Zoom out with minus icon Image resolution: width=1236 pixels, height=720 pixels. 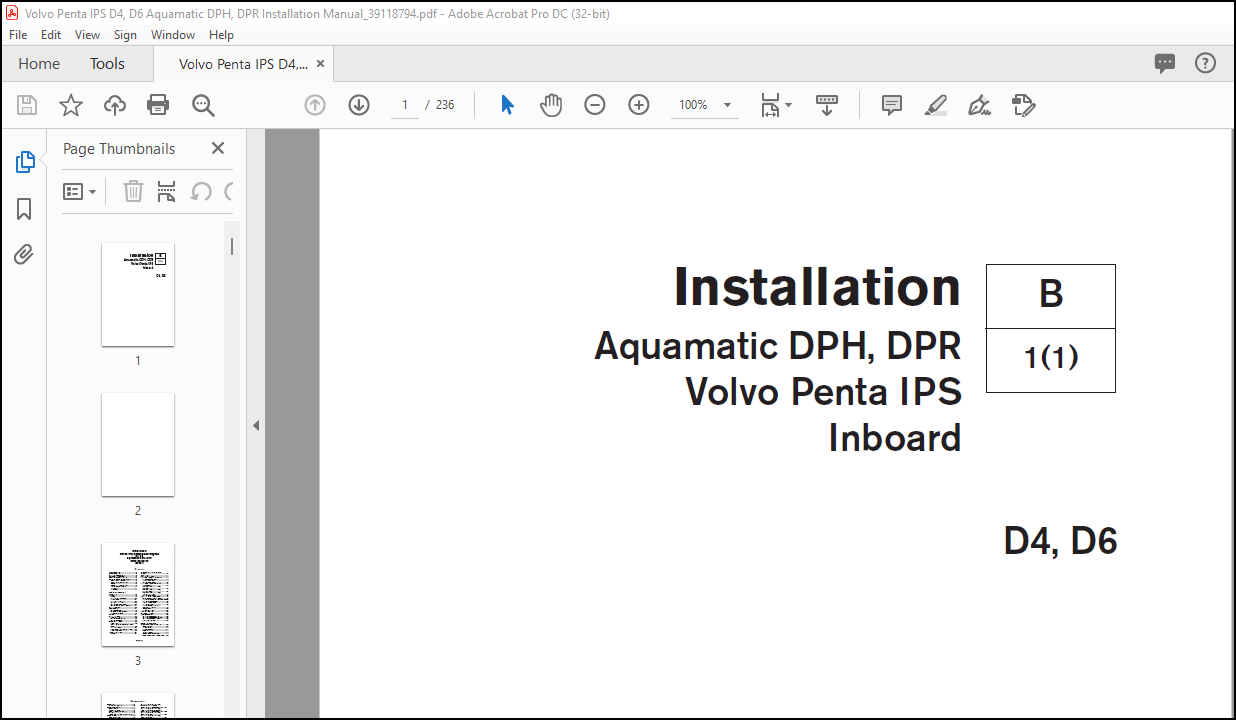[595, 105]
